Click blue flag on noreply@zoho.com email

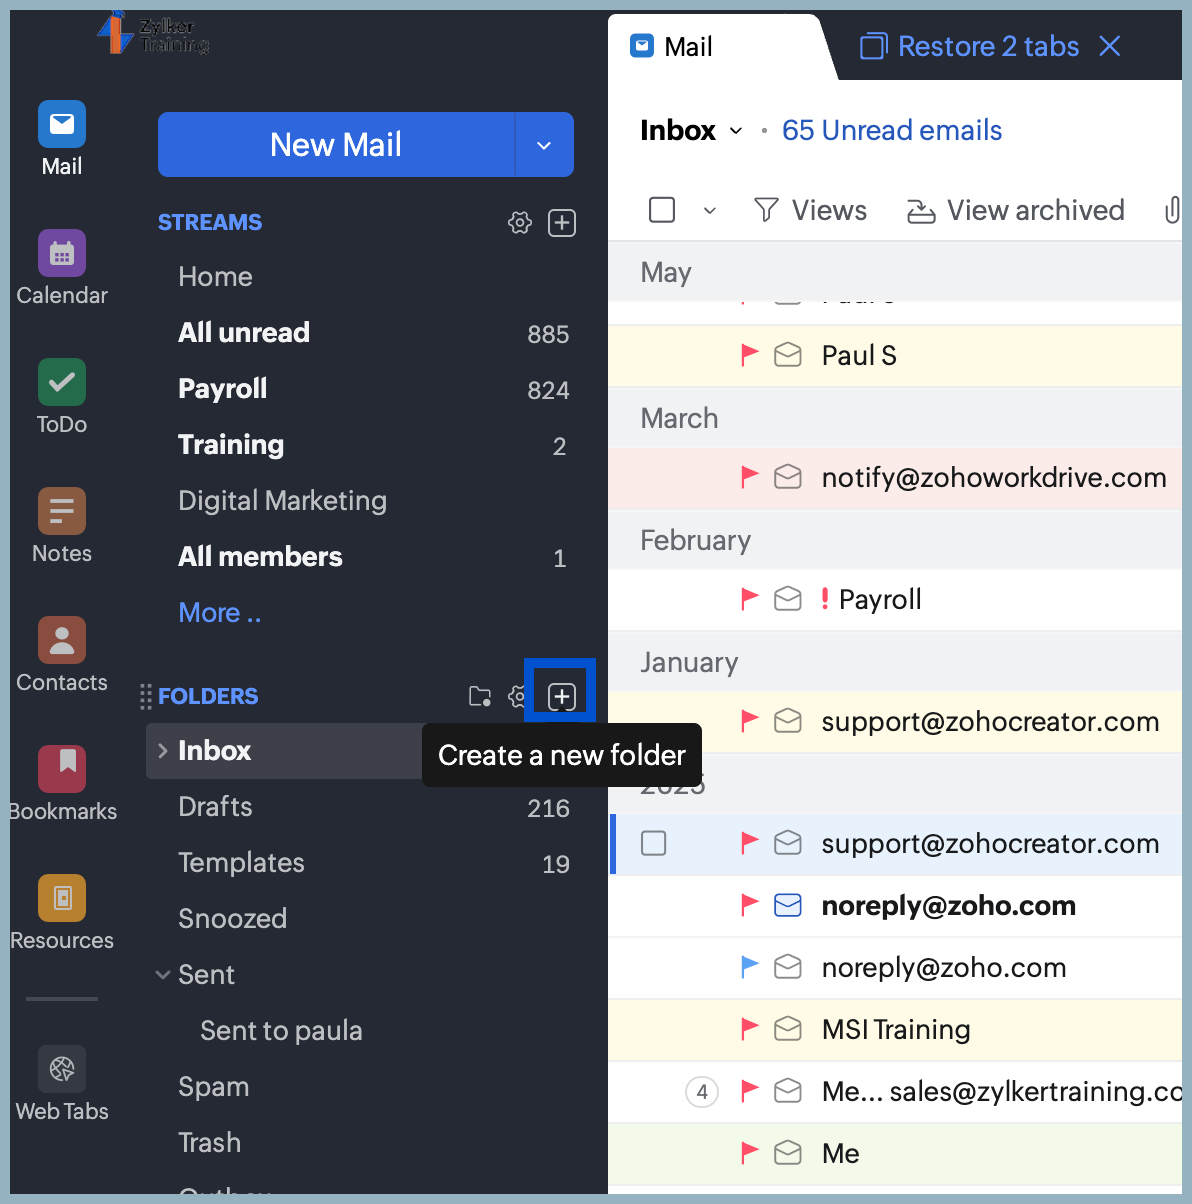point(749,967)
